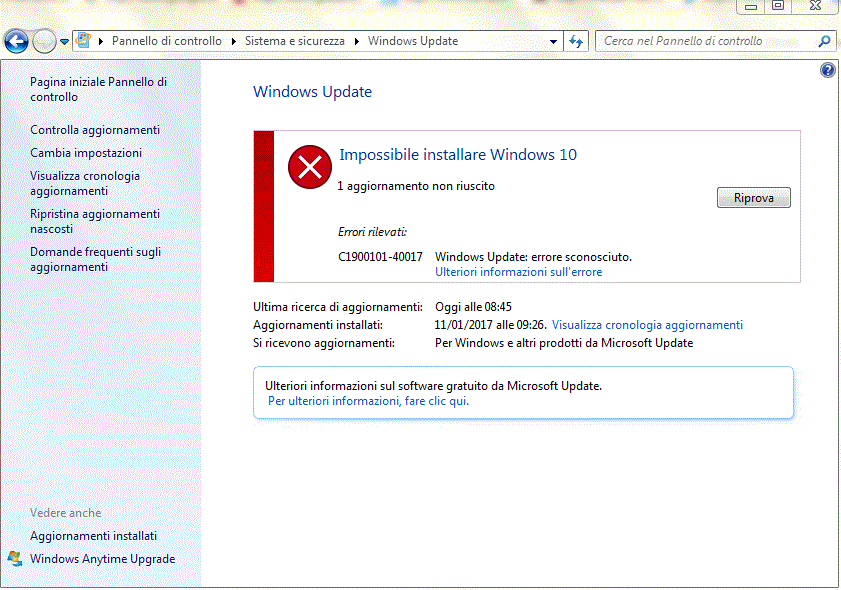Select the Windows Update breadcrumb

point(413,41)
